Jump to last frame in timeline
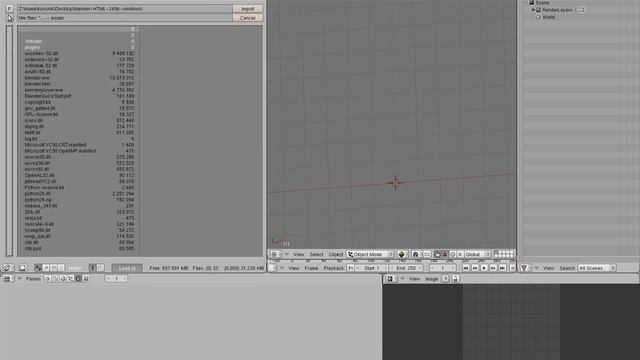This screenshot has width=640, height=360. (502, 268)
